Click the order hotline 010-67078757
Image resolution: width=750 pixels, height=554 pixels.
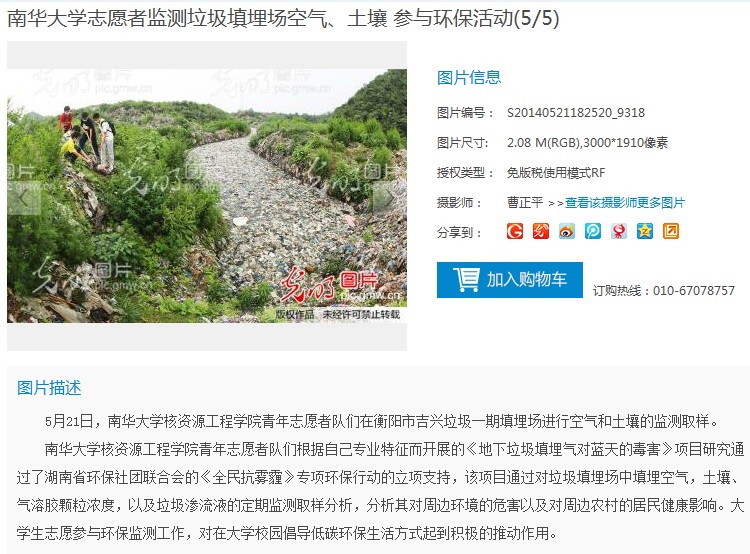click(x=694, y=290)
